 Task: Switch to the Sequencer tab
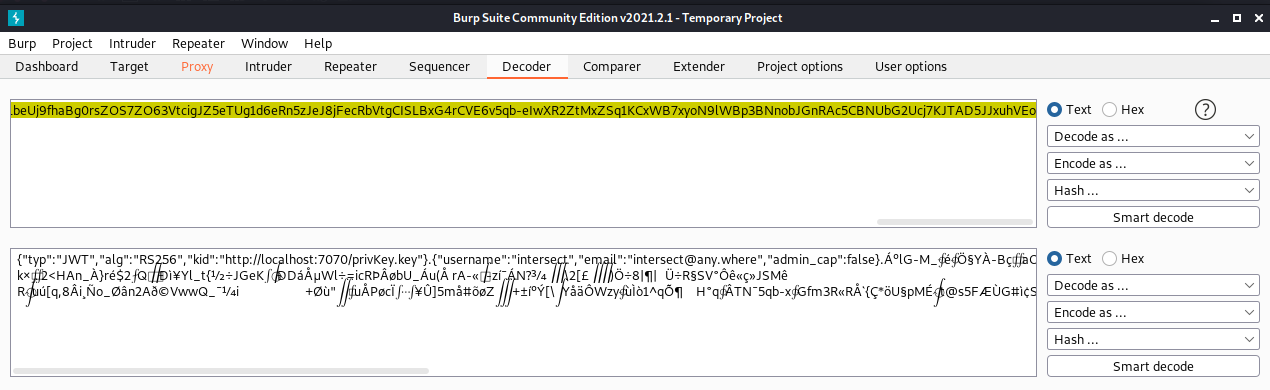pyautogui.click(x=439, y=67)
